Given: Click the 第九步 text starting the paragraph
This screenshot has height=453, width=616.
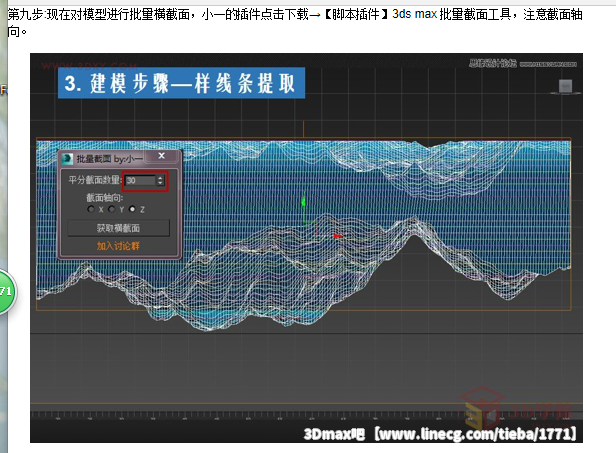Looking at the screenshot, I should tap(25, 15).
